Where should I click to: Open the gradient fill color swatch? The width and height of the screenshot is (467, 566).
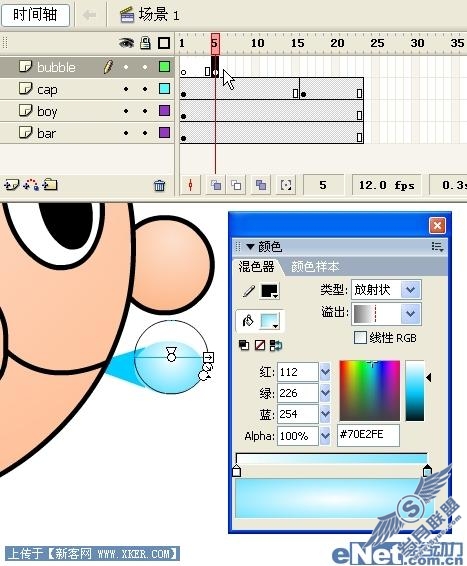click(270, 321)
